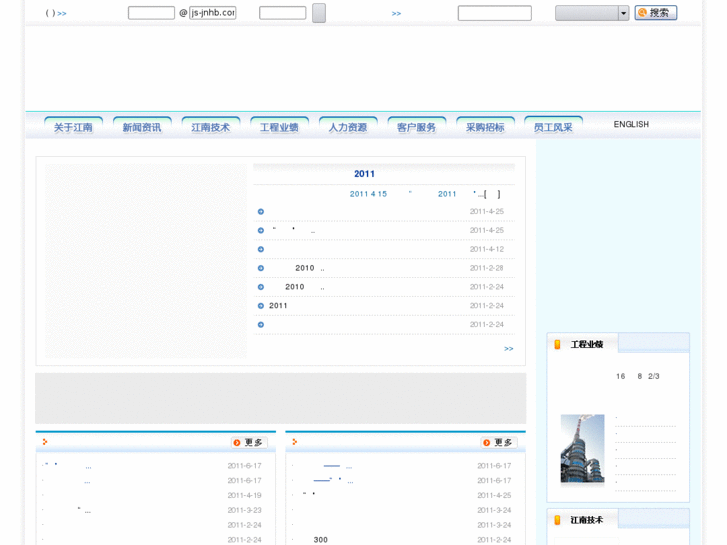
Task: Click the '( ) >>' link at the top left
Action: click(x=56, y=13)
